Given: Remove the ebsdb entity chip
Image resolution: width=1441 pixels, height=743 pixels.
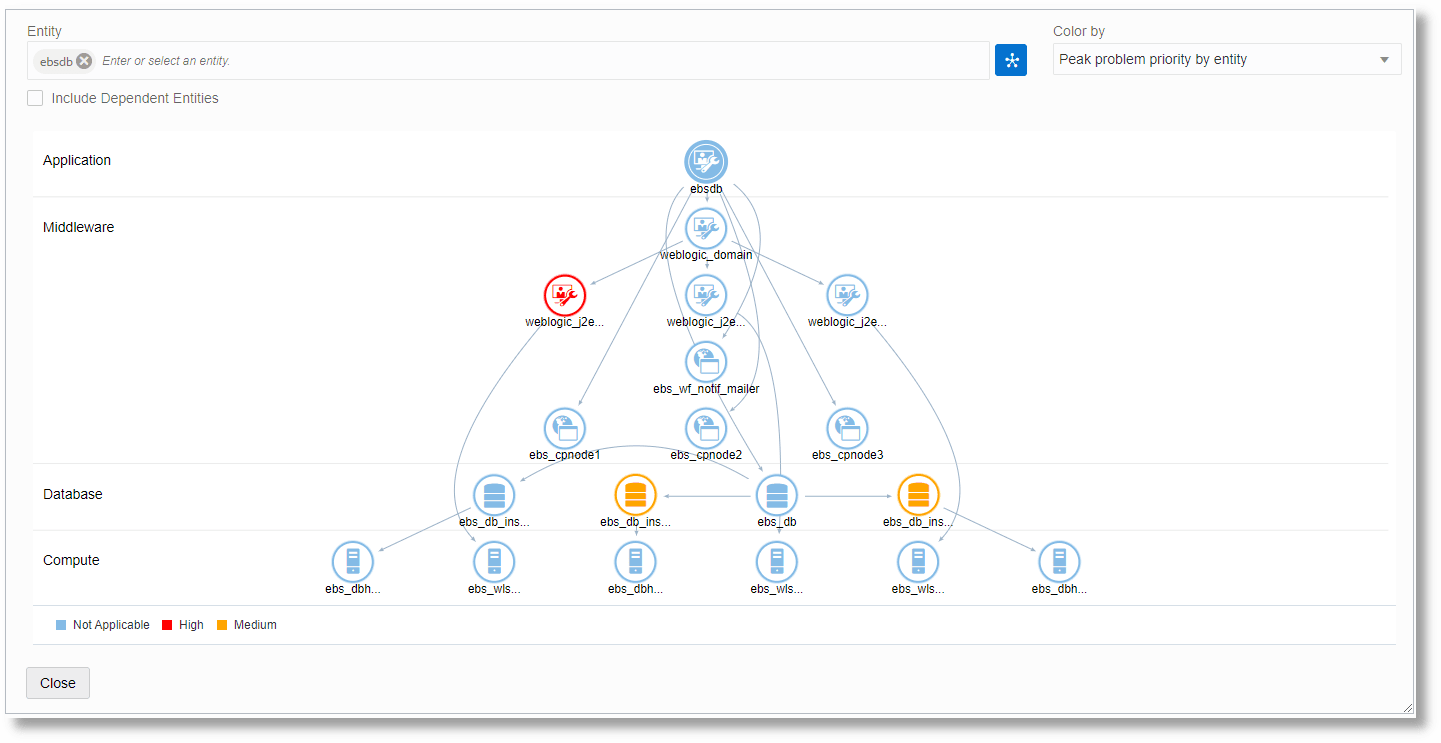Looking at the screenshot, I should 84,60.
